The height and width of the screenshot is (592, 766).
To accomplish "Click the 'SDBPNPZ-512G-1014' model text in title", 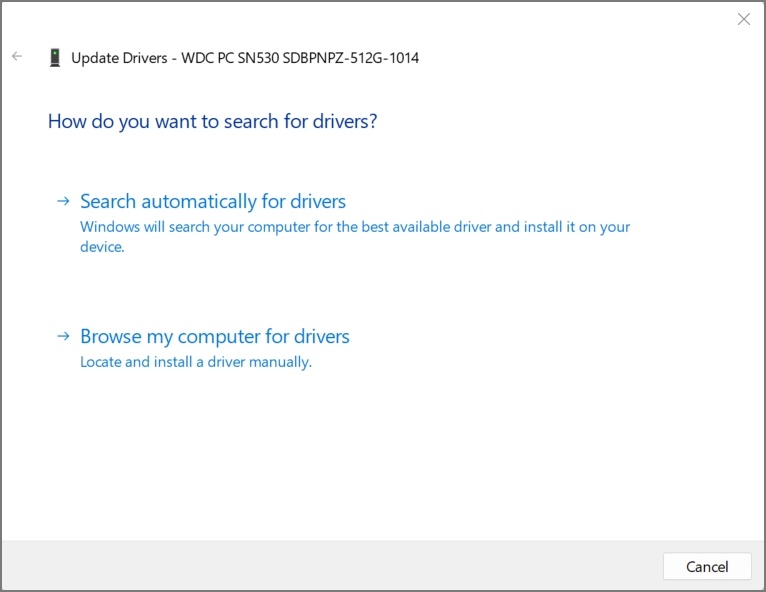I will pos(354,58).
